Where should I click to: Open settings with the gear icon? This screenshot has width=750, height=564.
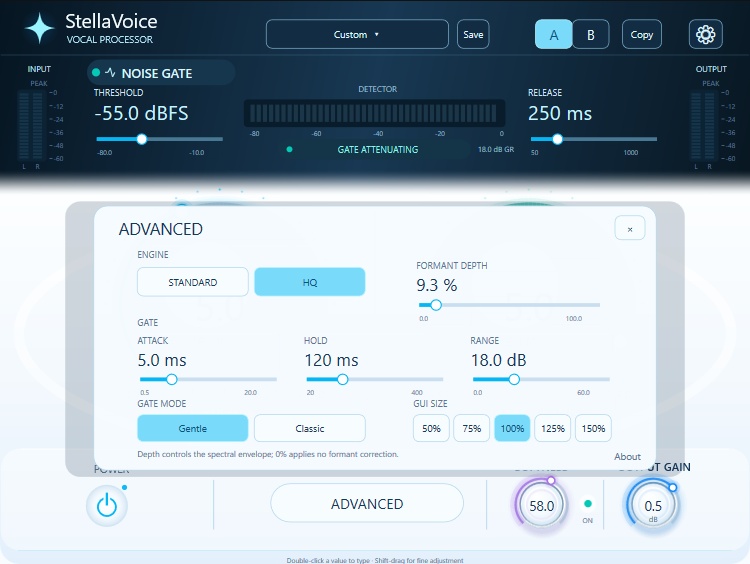[x=706, y=34]
